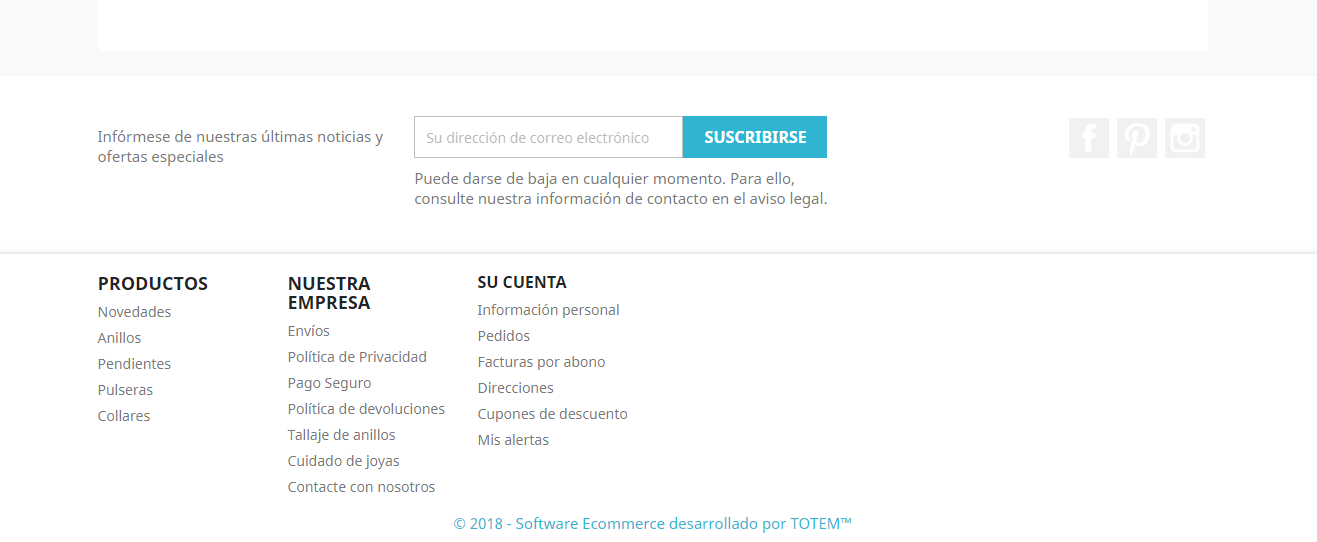Go to Anillos products
This screenshot has width=1317, height=542.
(119, 338)
